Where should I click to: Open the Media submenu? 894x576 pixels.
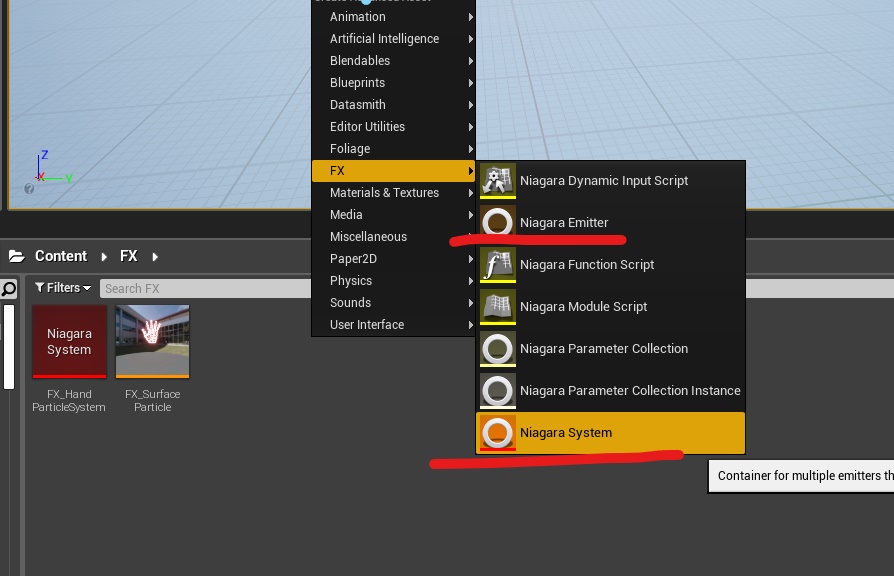[x=393, y=214]
